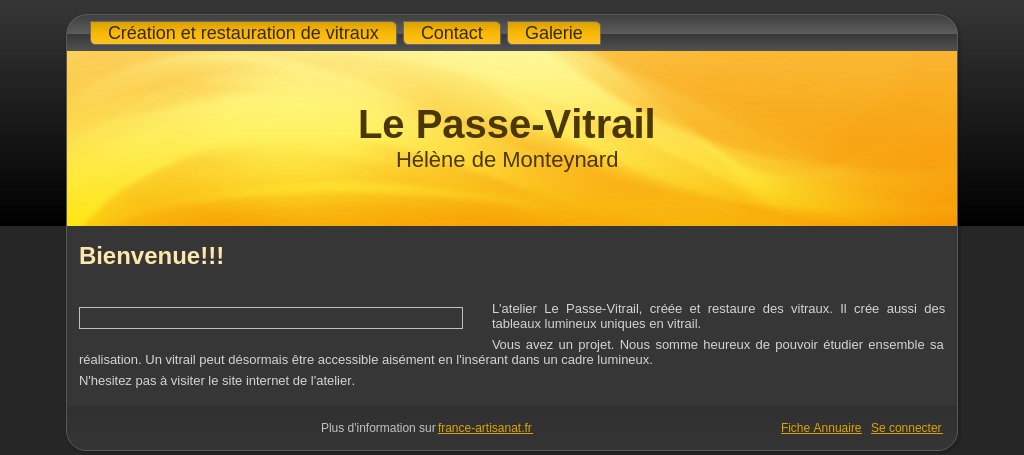Click the paragraph starting "L'atelier Le Passe-Vitrail"

click(x=718, y=316)
